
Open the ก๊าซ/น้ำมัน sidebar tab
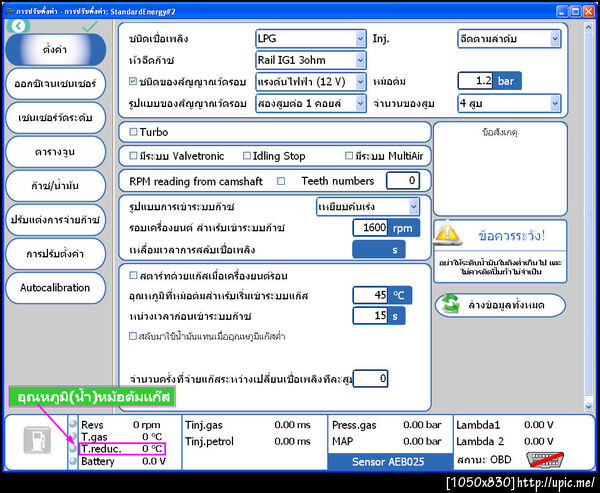click(x=55, y=186)
